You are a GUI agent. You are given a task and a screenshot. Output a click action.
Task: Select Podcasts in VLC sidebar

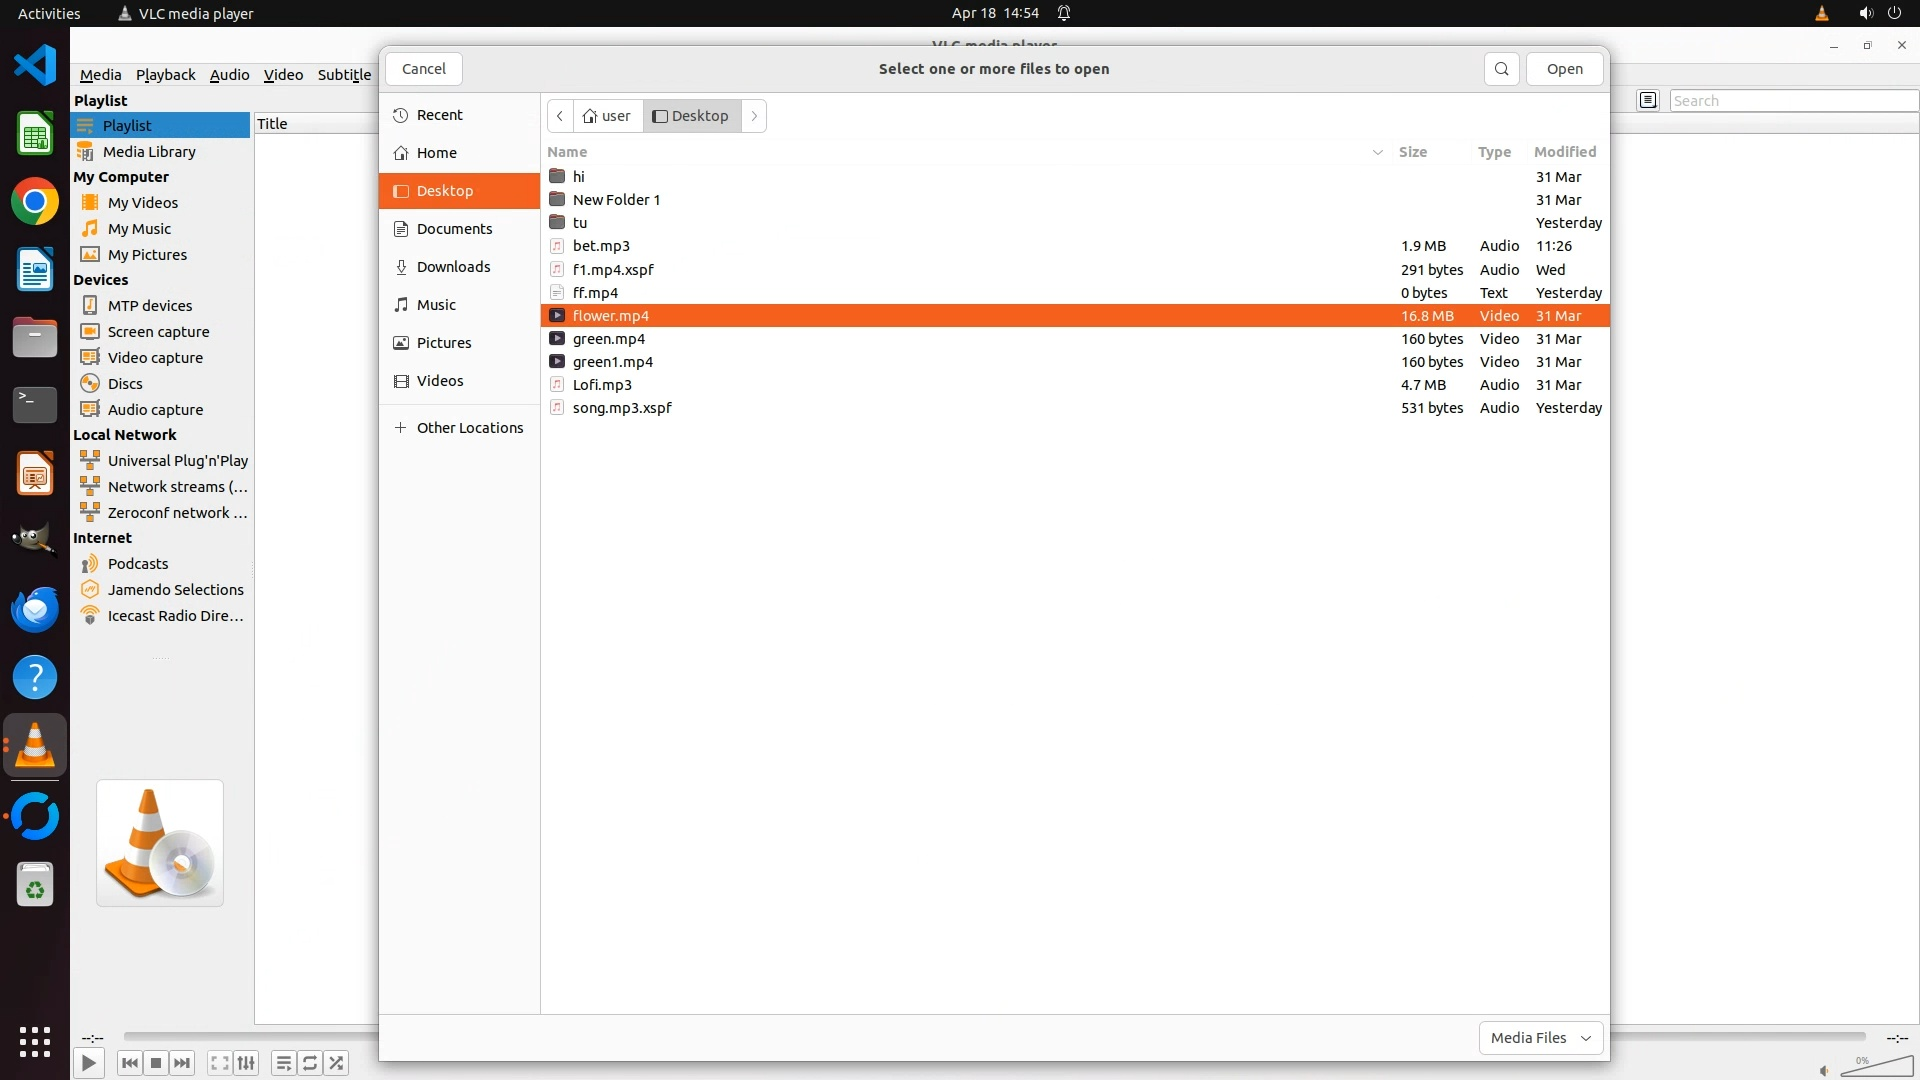point(138,564)
